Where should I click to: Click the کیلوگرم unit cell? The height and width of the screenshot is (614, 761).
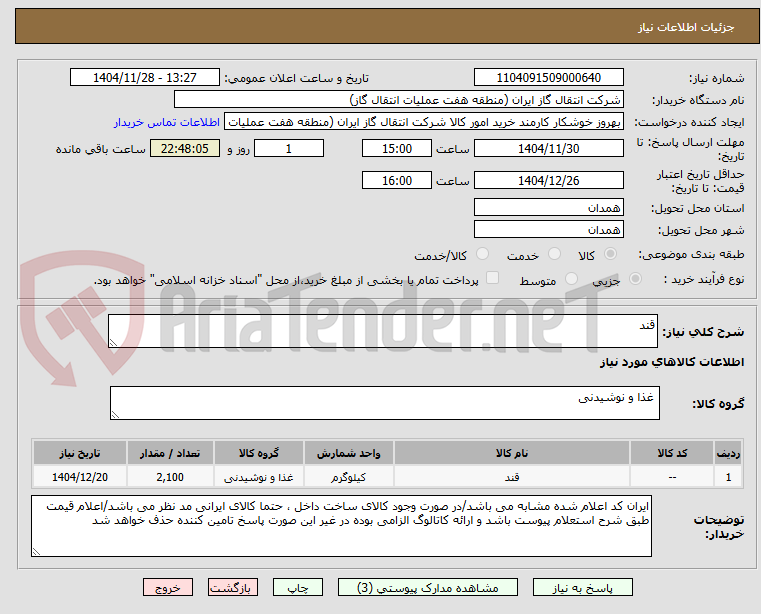tap(348, 477)
